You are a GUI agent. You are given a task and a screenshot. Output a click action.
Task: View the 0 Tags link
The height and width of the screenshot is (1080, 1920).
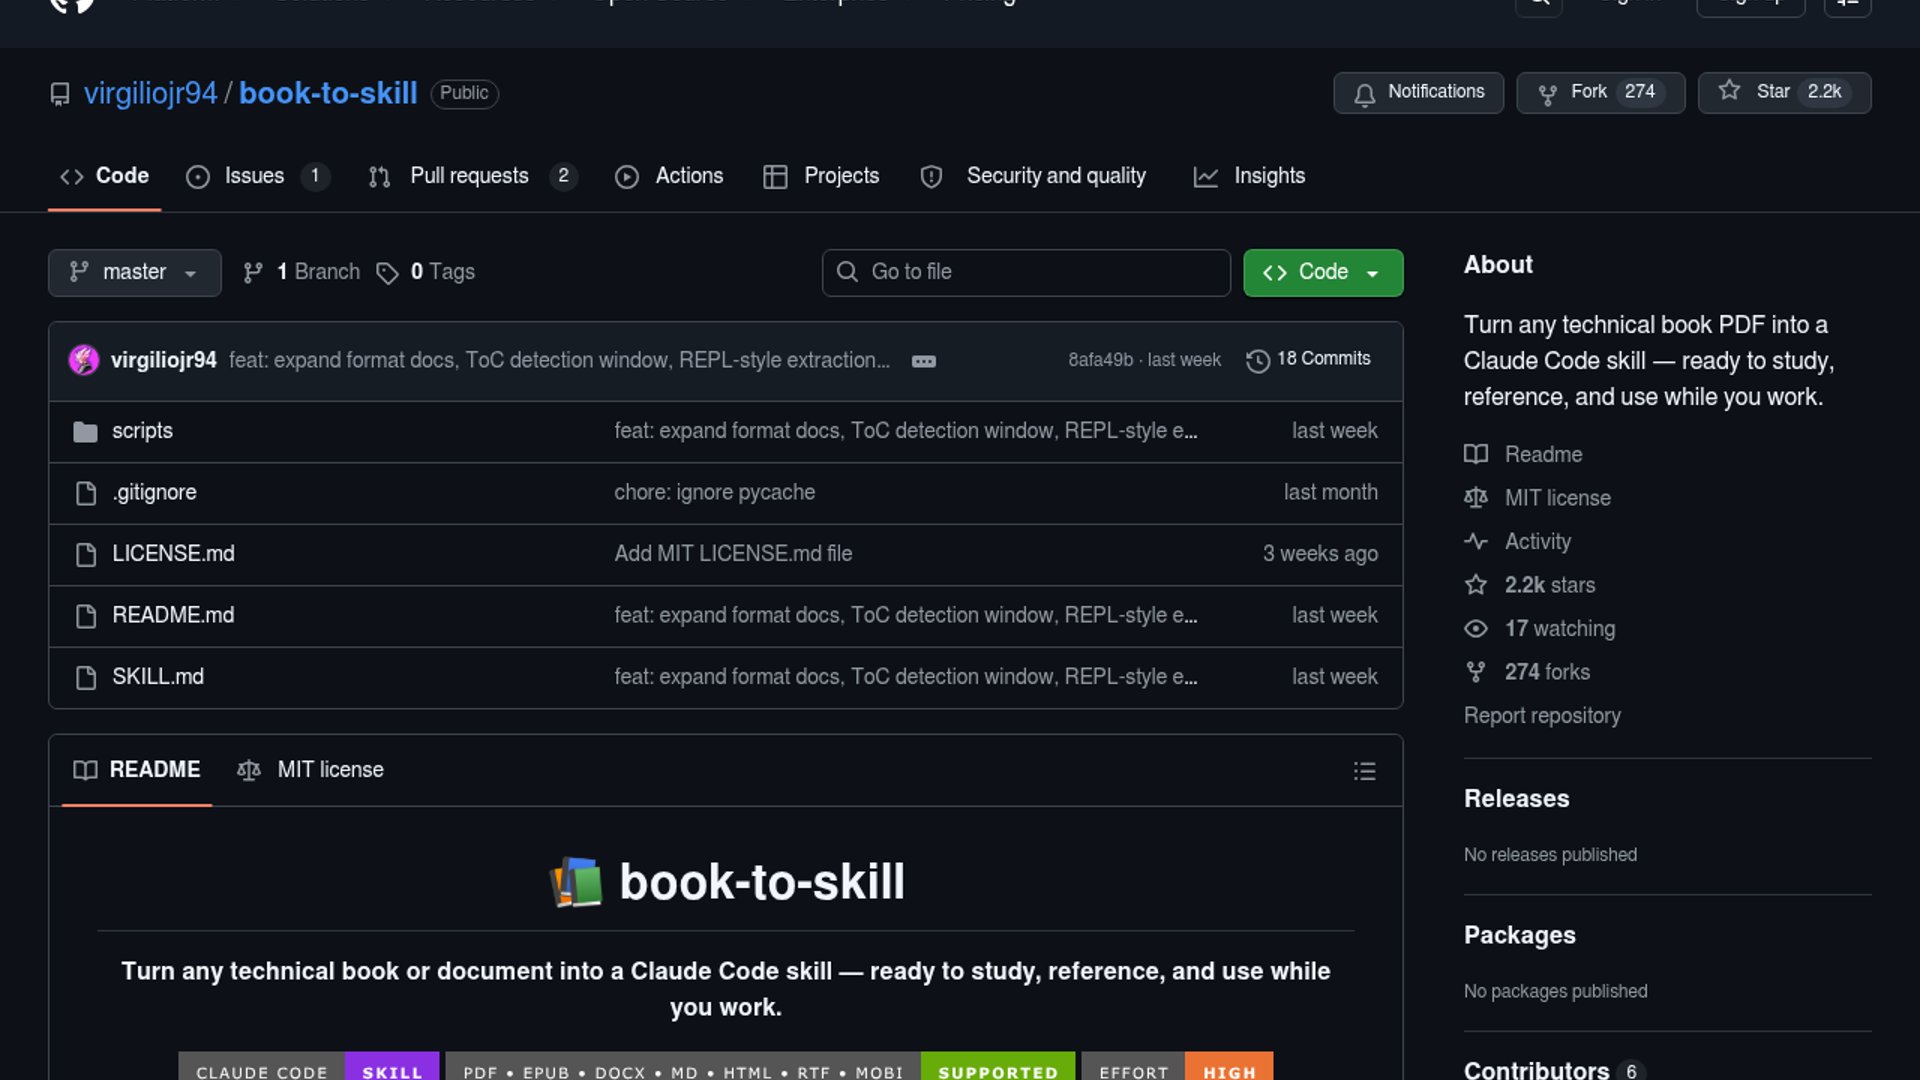coord(425,272)
